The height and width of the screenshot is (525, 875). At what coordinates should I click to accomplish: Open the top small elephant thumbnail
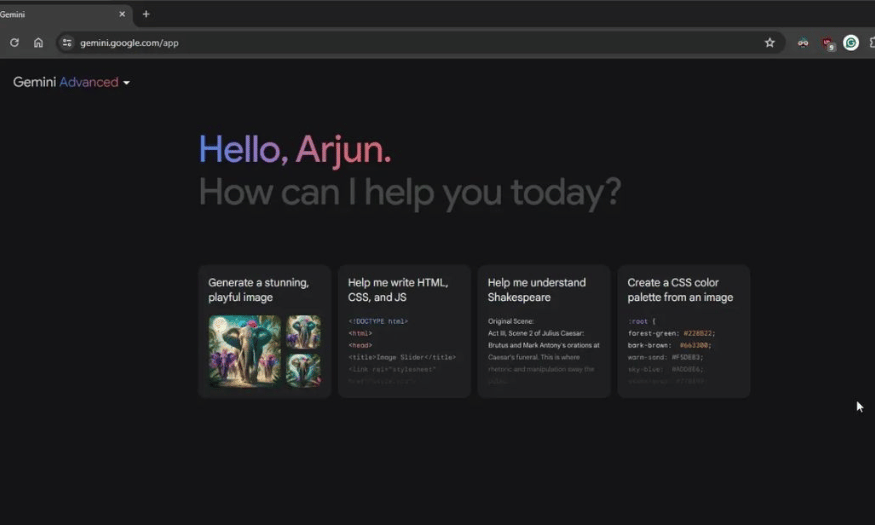pyautogui.click(x=304, y=332)
